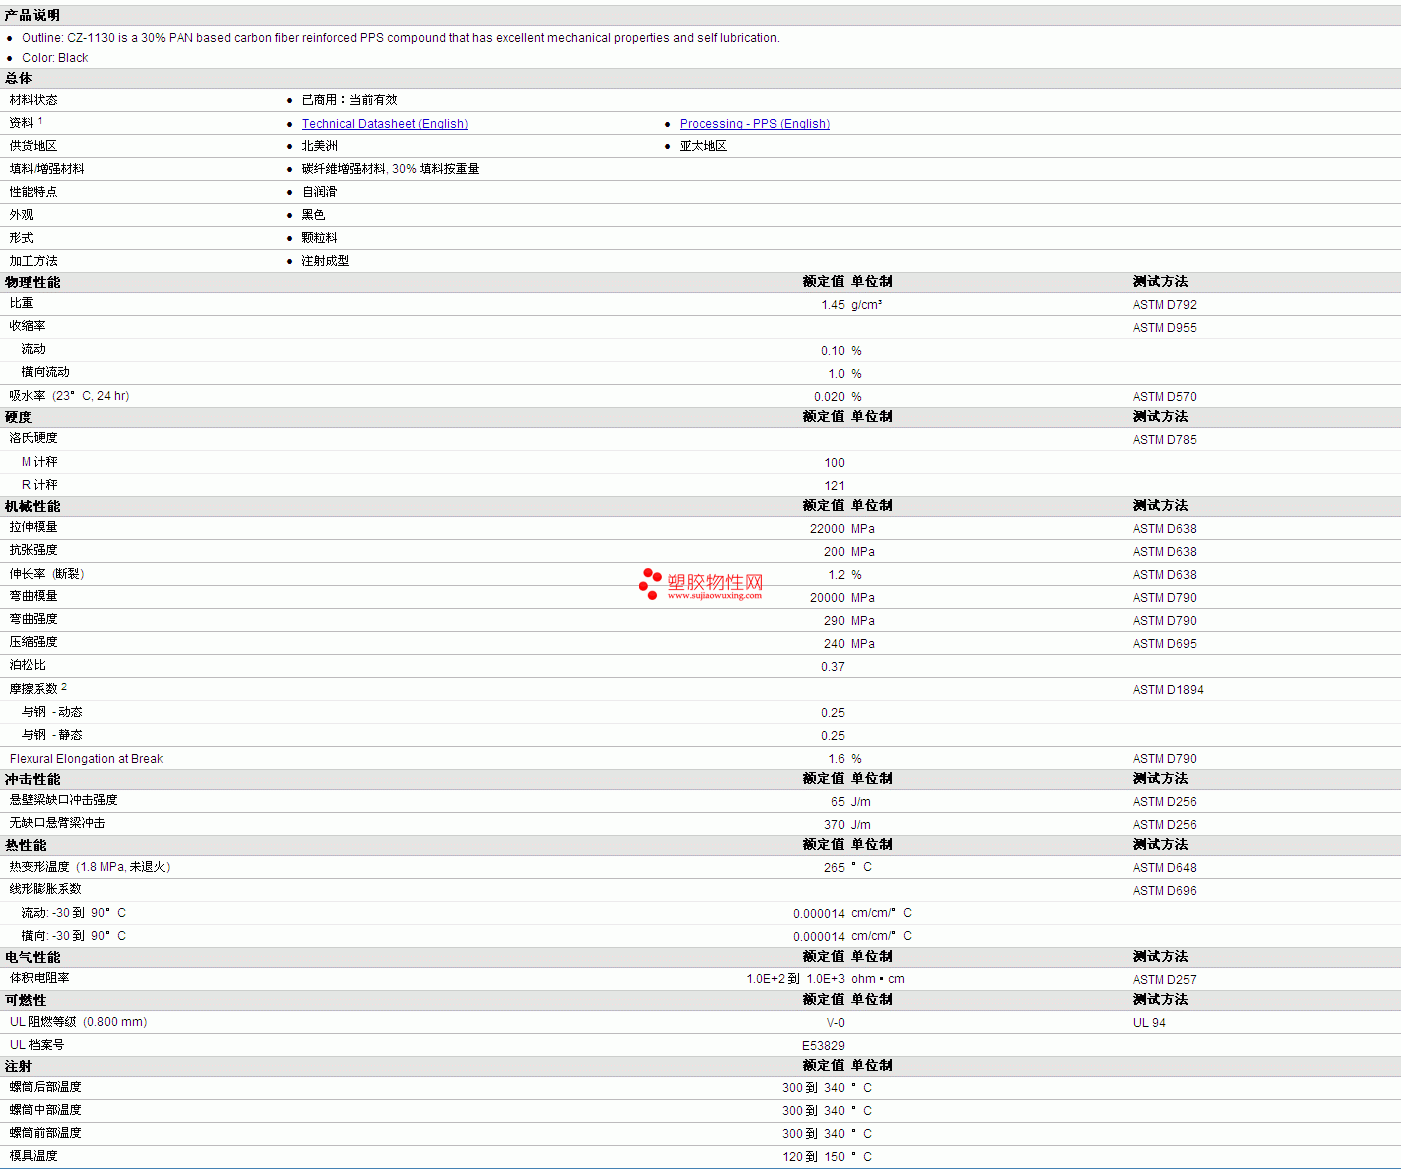Select the ASTM D785 Rockwell hardness method
Image resolution: width=1401 pixels, height=1169 pixels.
pyautogui.click(x=1164, y=440)
